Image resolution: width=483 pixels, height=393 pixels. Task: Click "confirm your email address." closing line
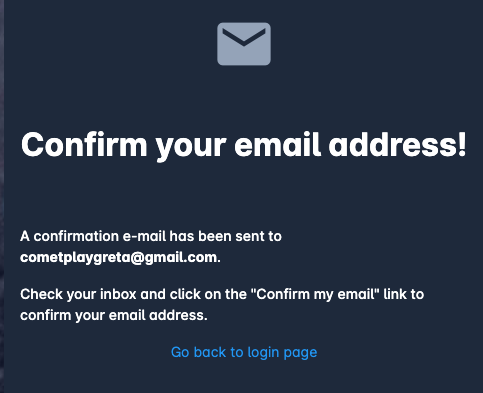(114, 315)
